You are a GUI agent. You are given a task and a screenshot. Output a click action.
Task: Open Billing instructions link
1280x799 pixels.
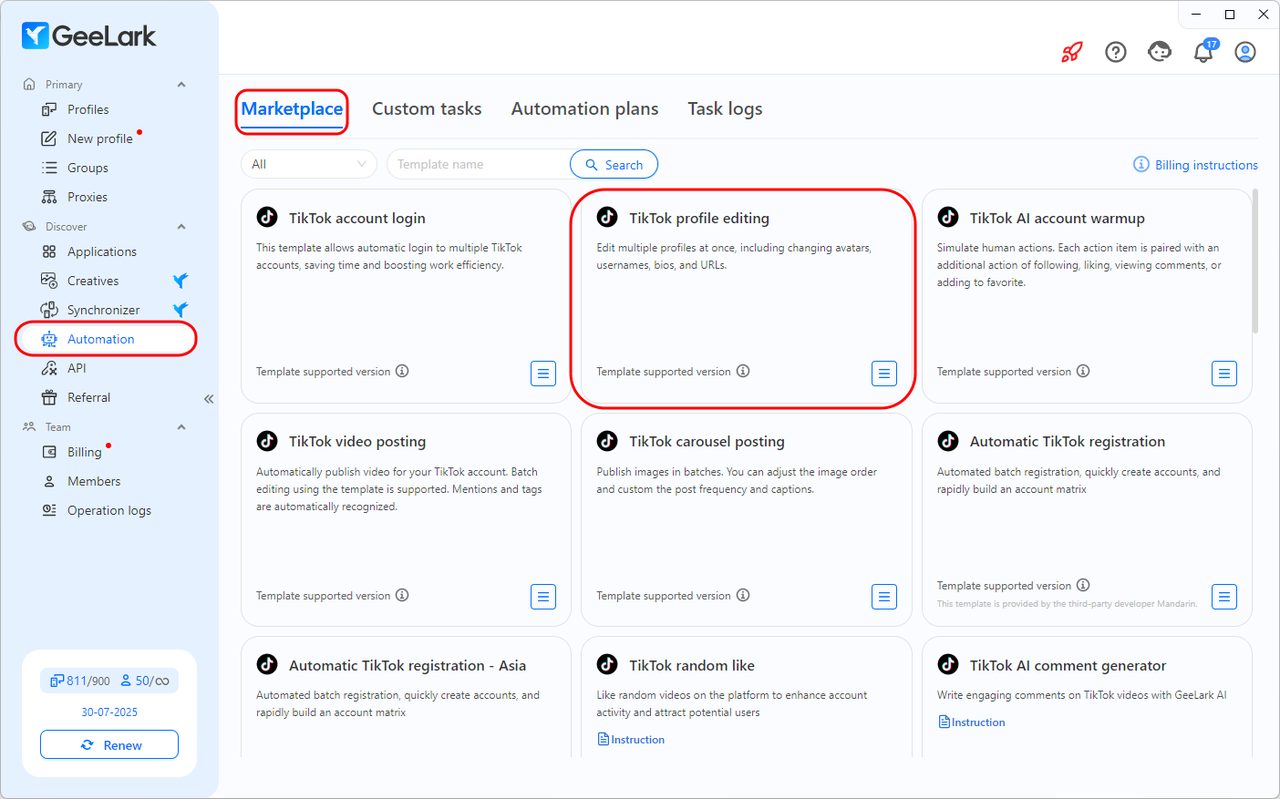[1206, 165]
